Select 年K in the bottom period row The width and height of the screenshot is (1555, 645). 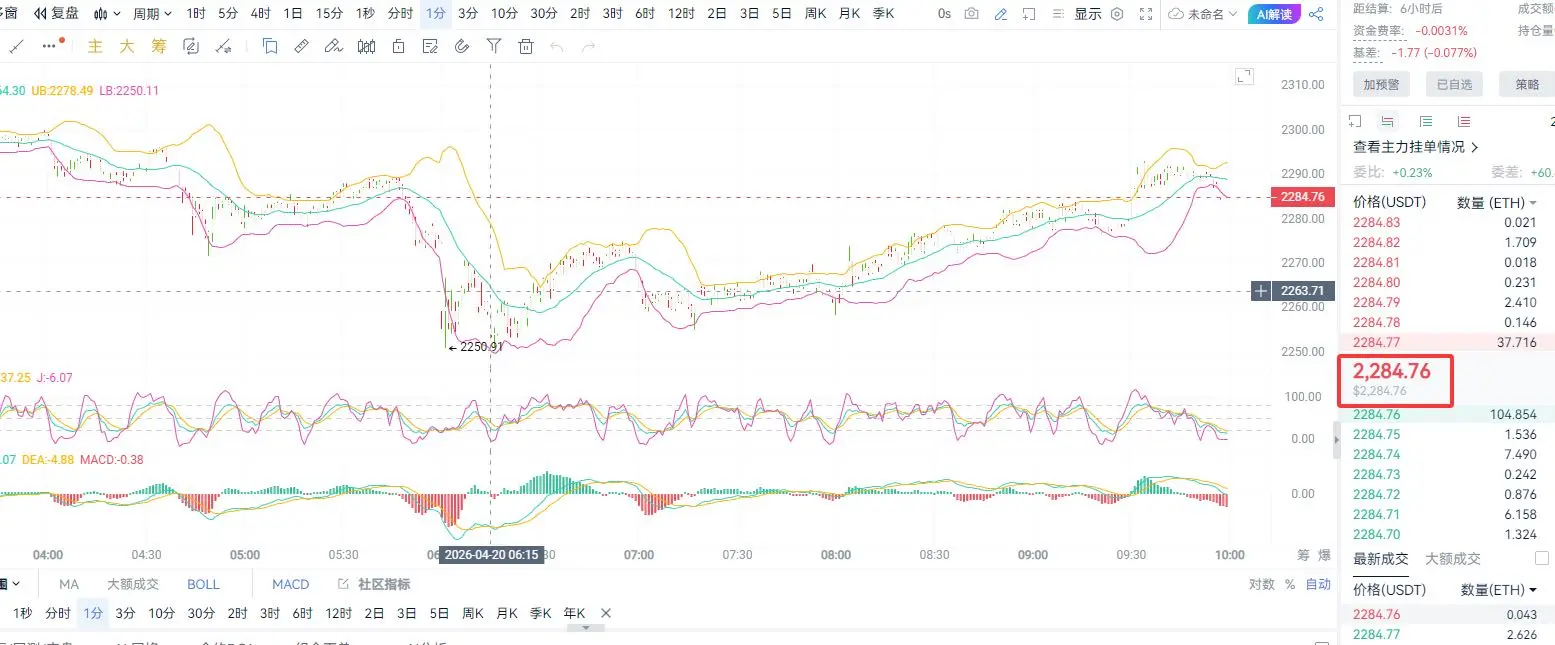pos(574,613)
